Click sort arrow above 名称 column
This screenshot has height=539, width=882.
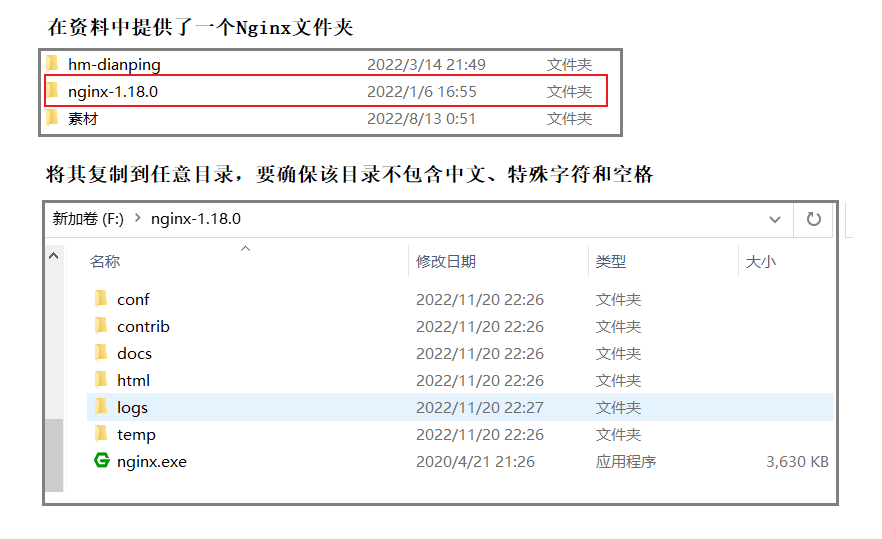245,248
